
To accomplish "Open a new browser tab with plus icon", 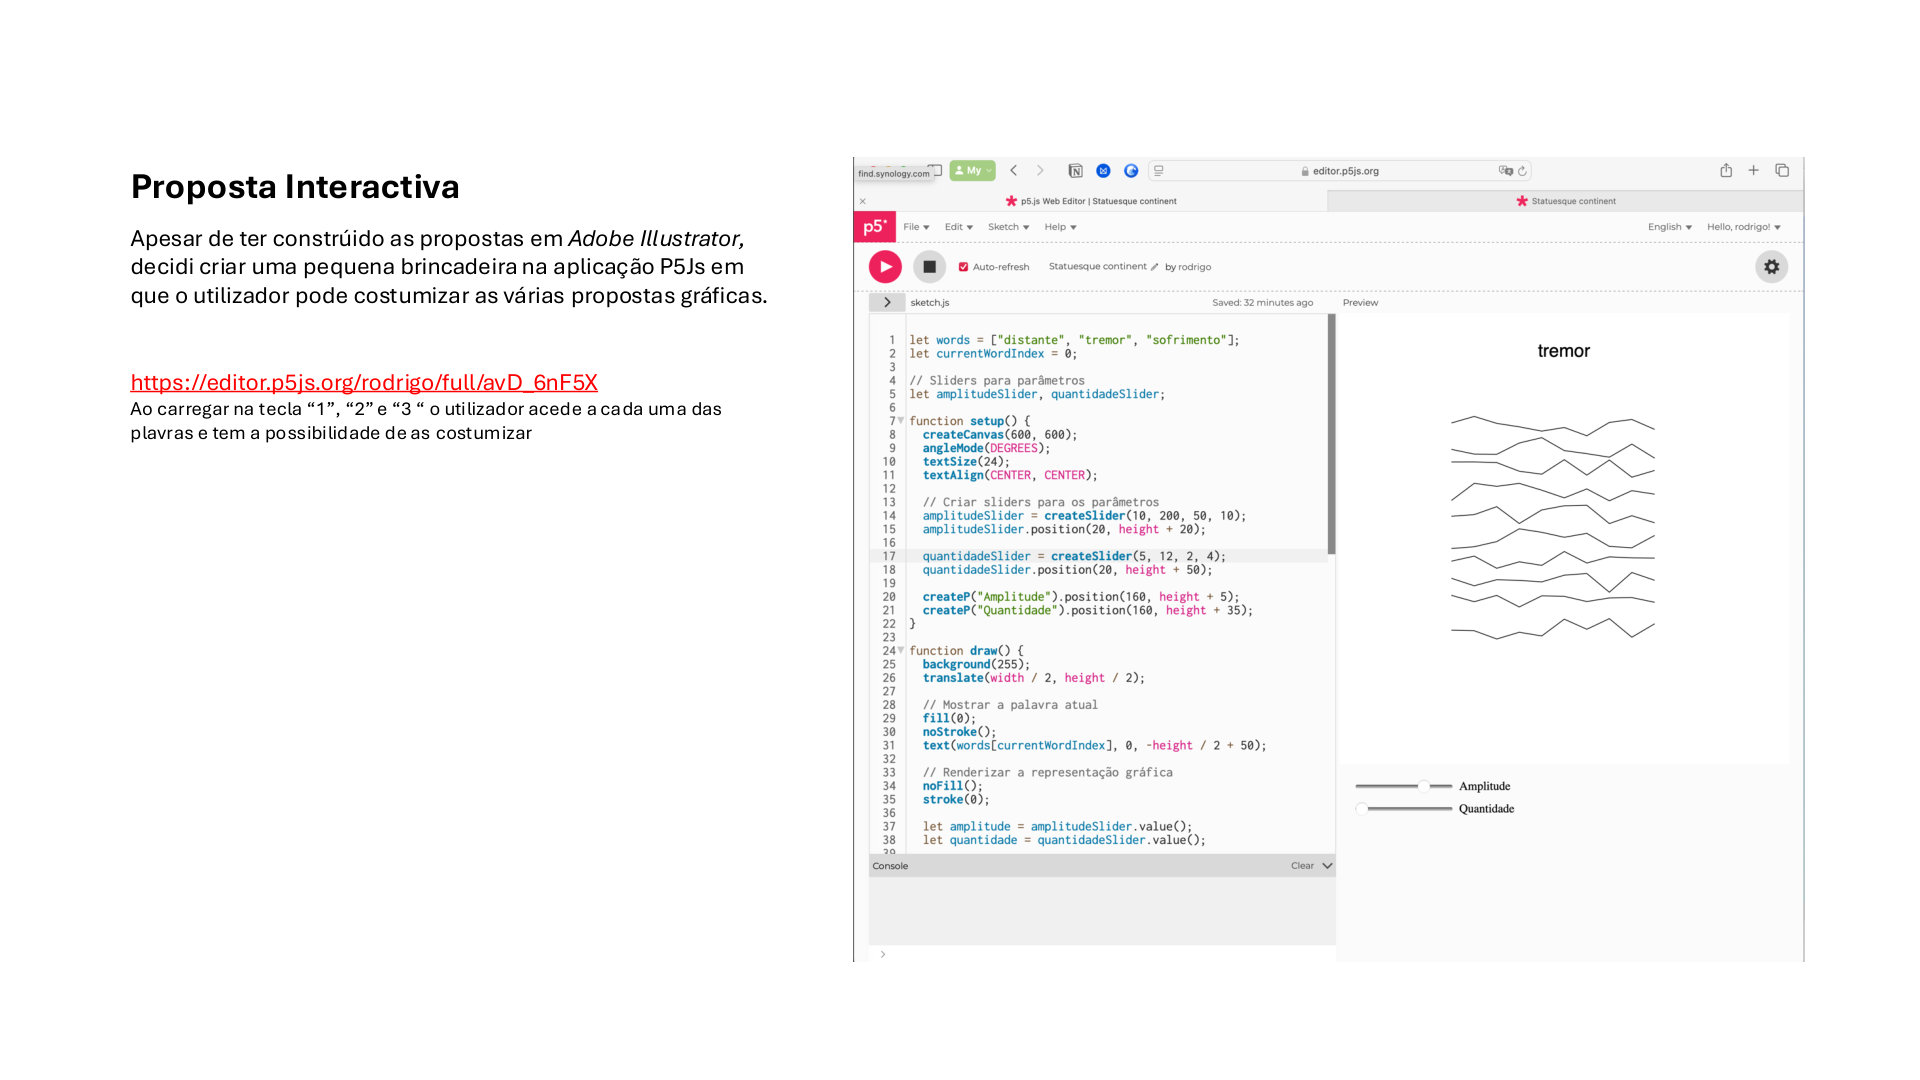I will [1753, 171].
